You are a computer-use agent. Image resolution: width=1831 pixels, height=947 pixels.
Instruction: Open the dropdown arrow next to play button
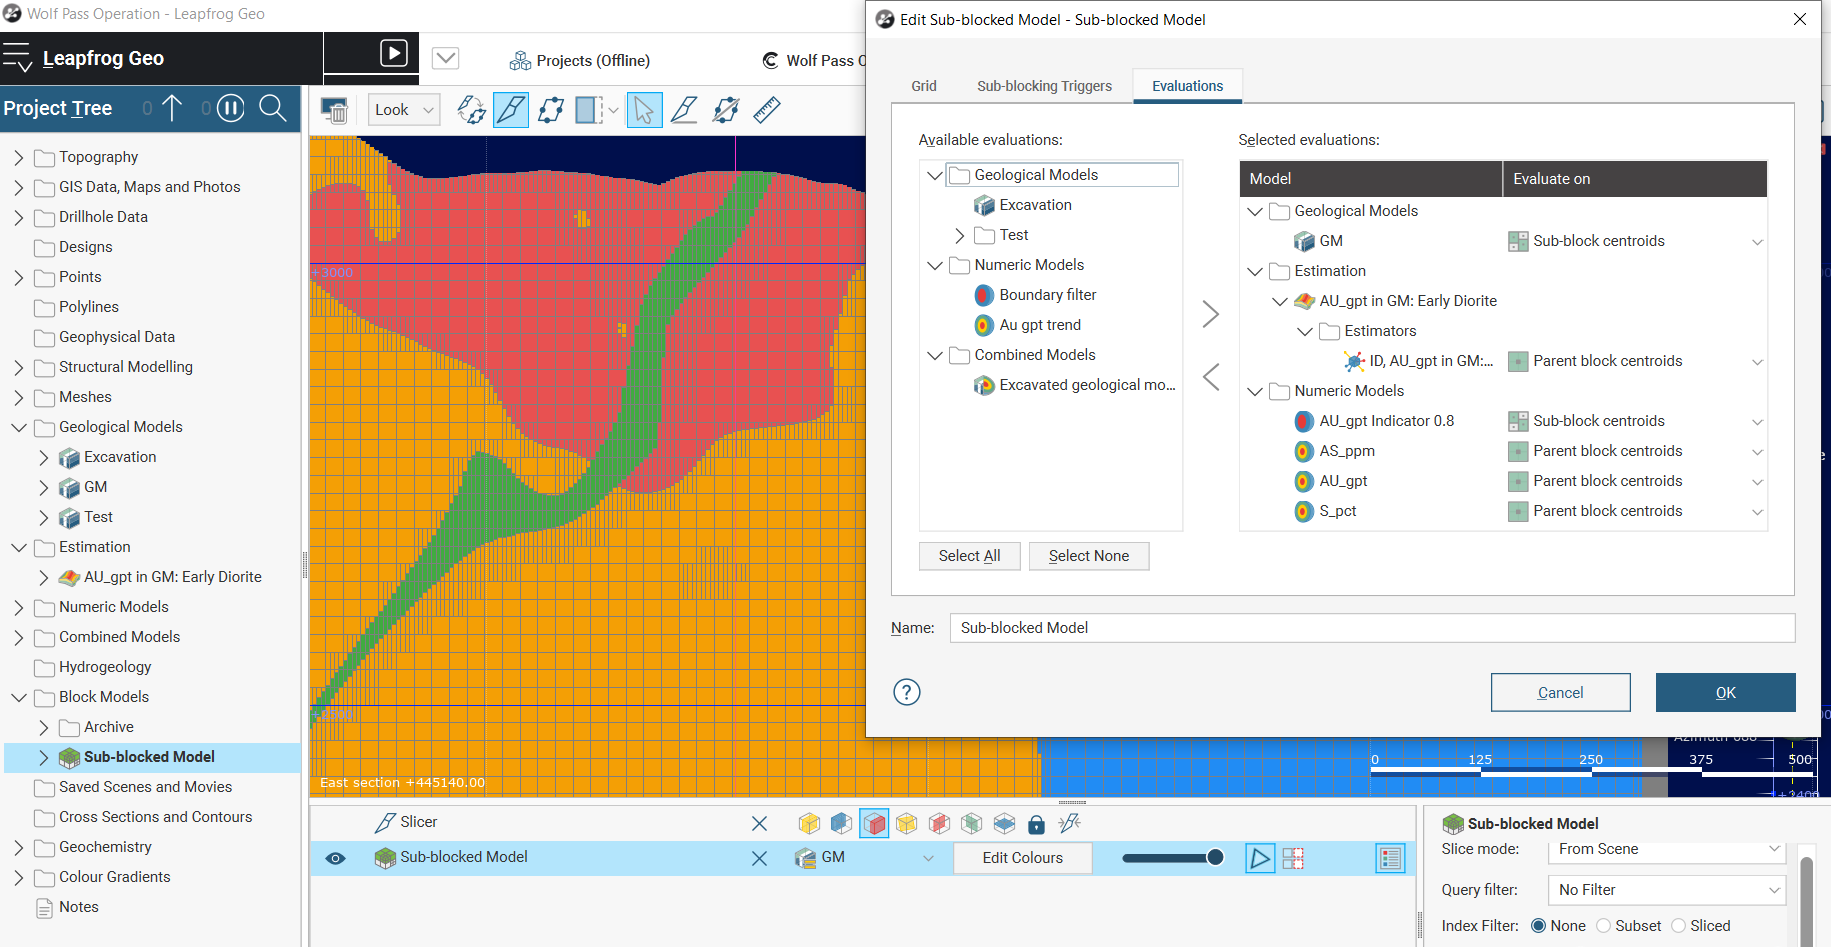coord(446,58)
